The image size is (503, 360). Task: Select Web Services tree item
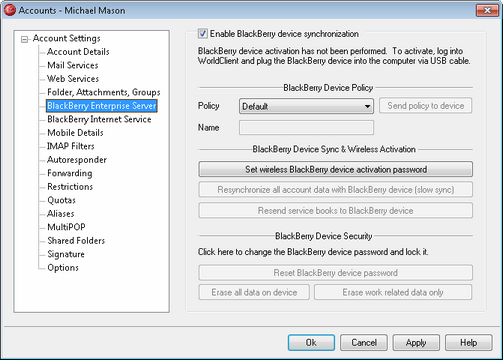click(73, 79)
